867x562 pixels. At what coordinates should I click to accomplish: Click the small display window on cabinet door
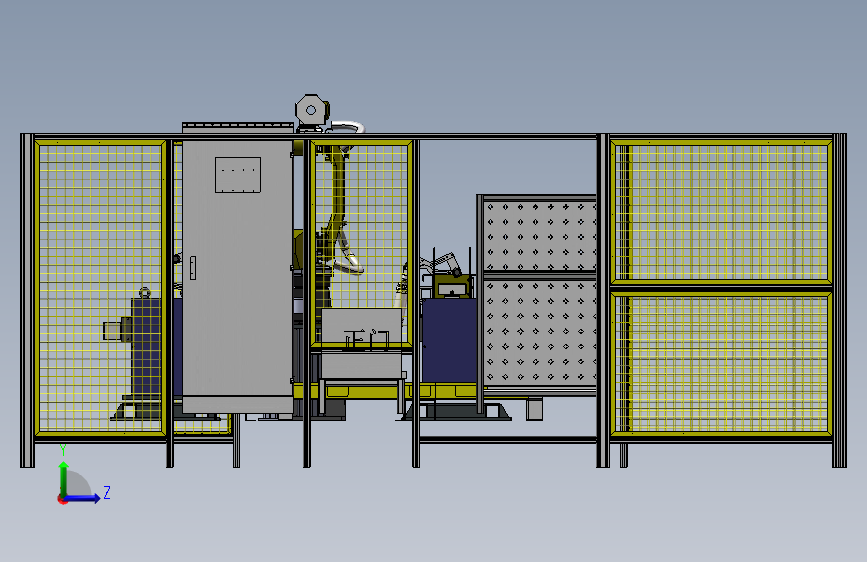point(238,175)
